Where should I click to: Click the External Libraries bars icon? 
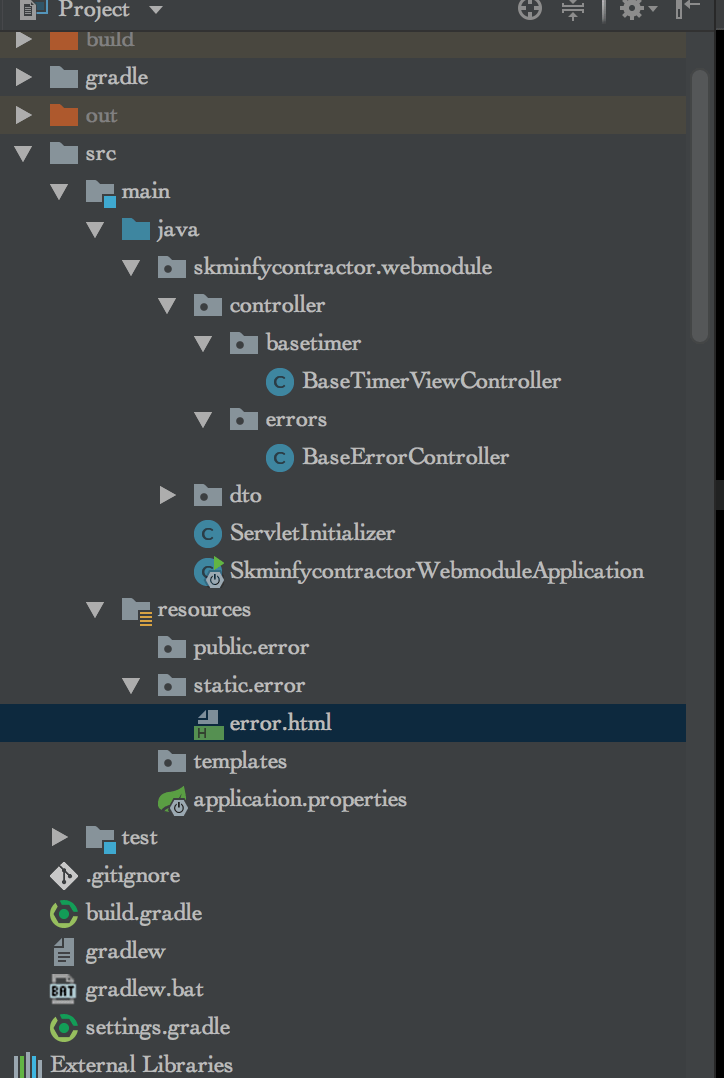coord(27,1065)
